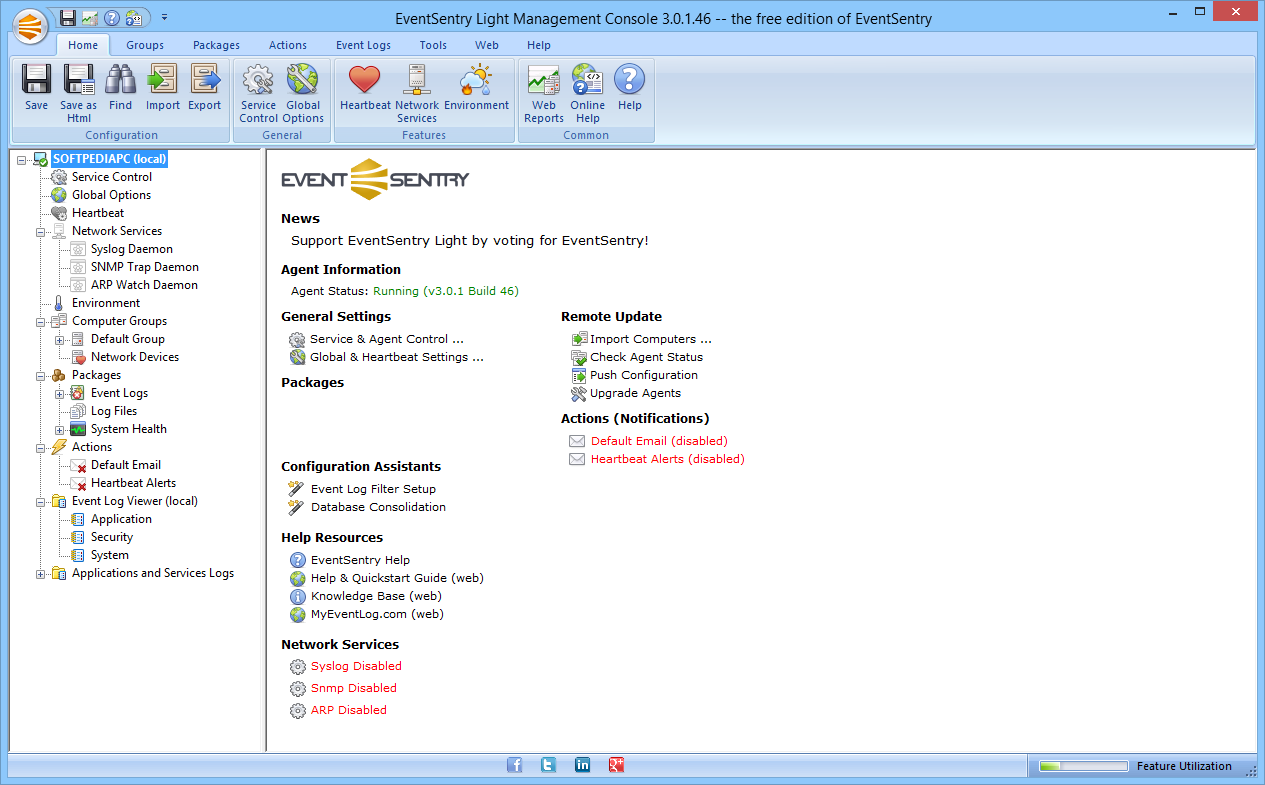Open the Event Logs ribbon tab

click(363, 45)
